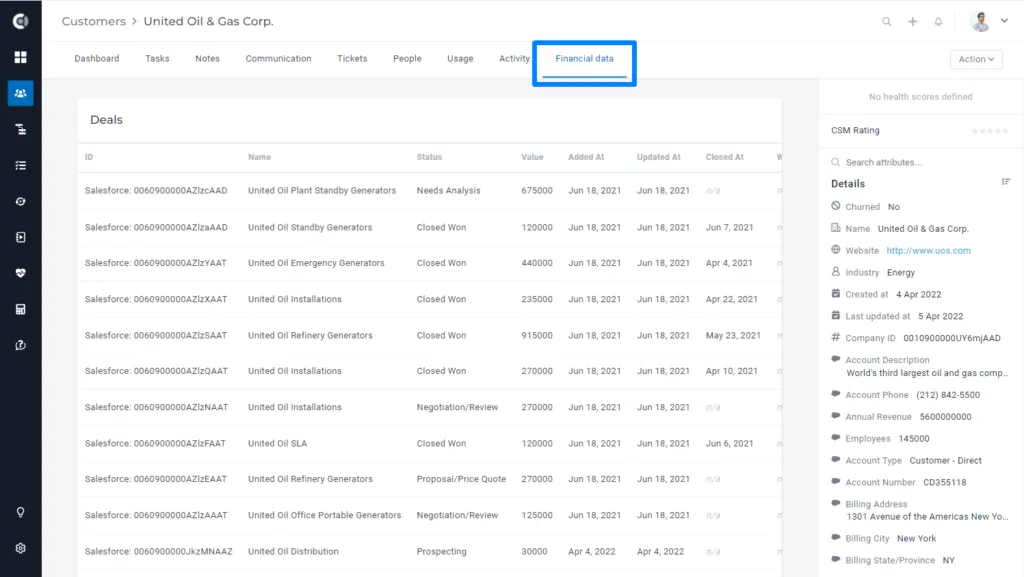The height and width of the screenshot is (577, 1024).
Task: Open the Notes tab
Action: click(x=207, y=59)
